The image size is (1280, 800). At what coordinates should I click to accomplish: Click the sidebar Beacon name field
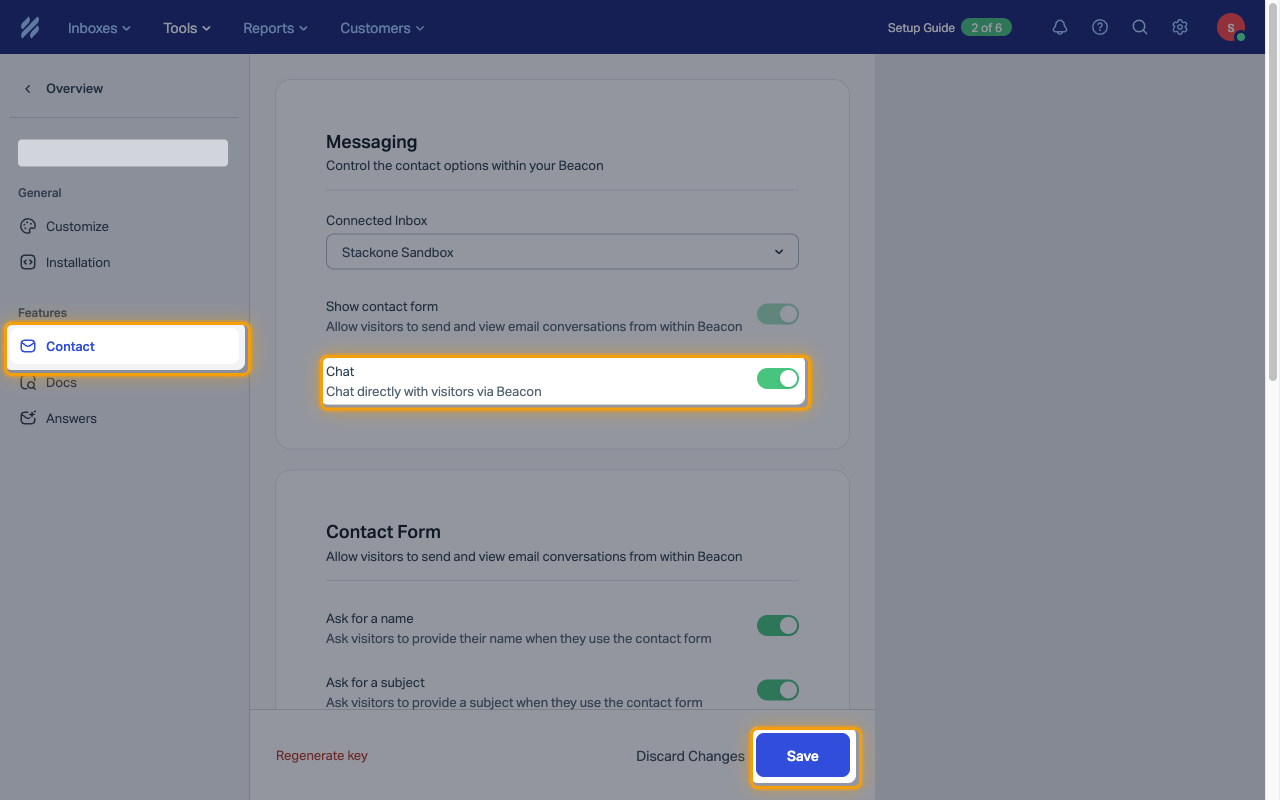pyautogui.click(x=123, y=153)
